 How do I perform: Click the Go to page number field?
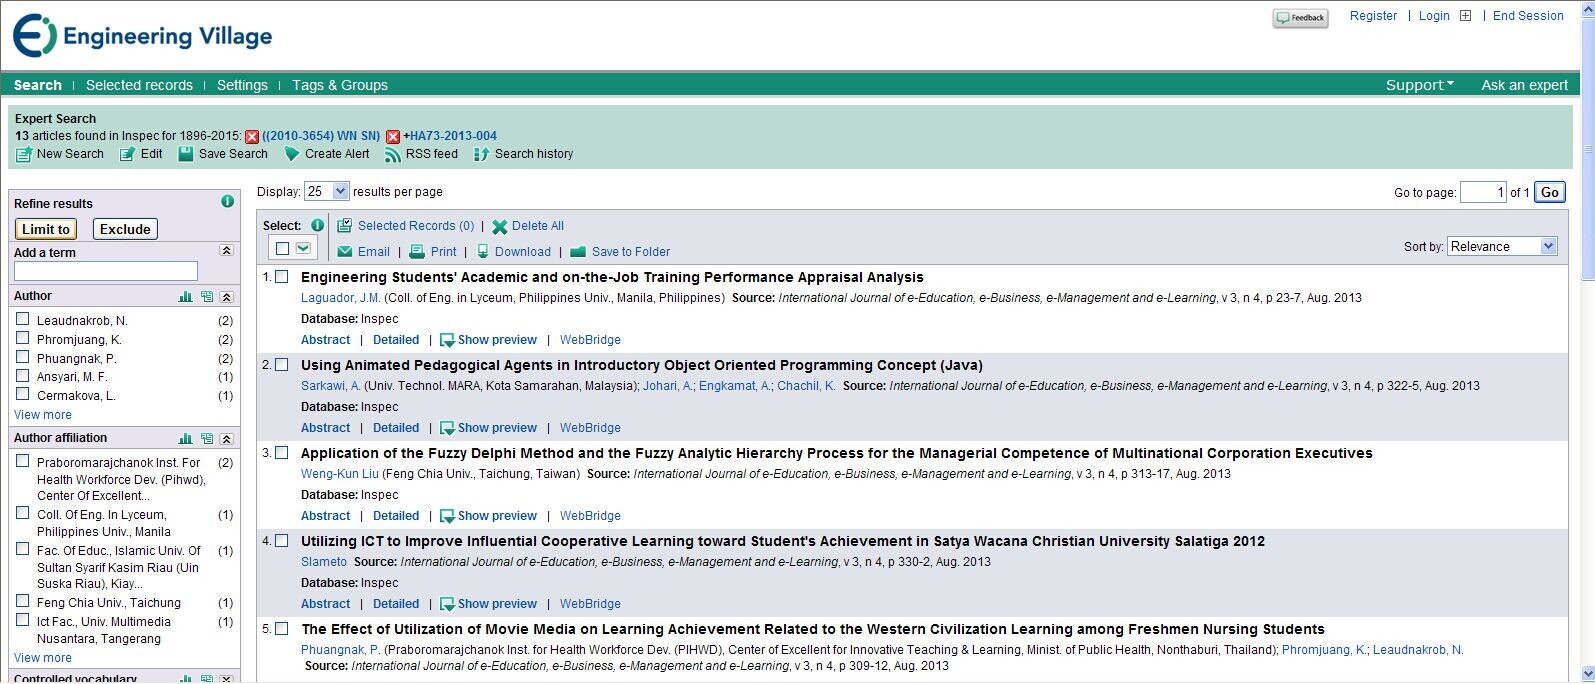coord(1483,192)
